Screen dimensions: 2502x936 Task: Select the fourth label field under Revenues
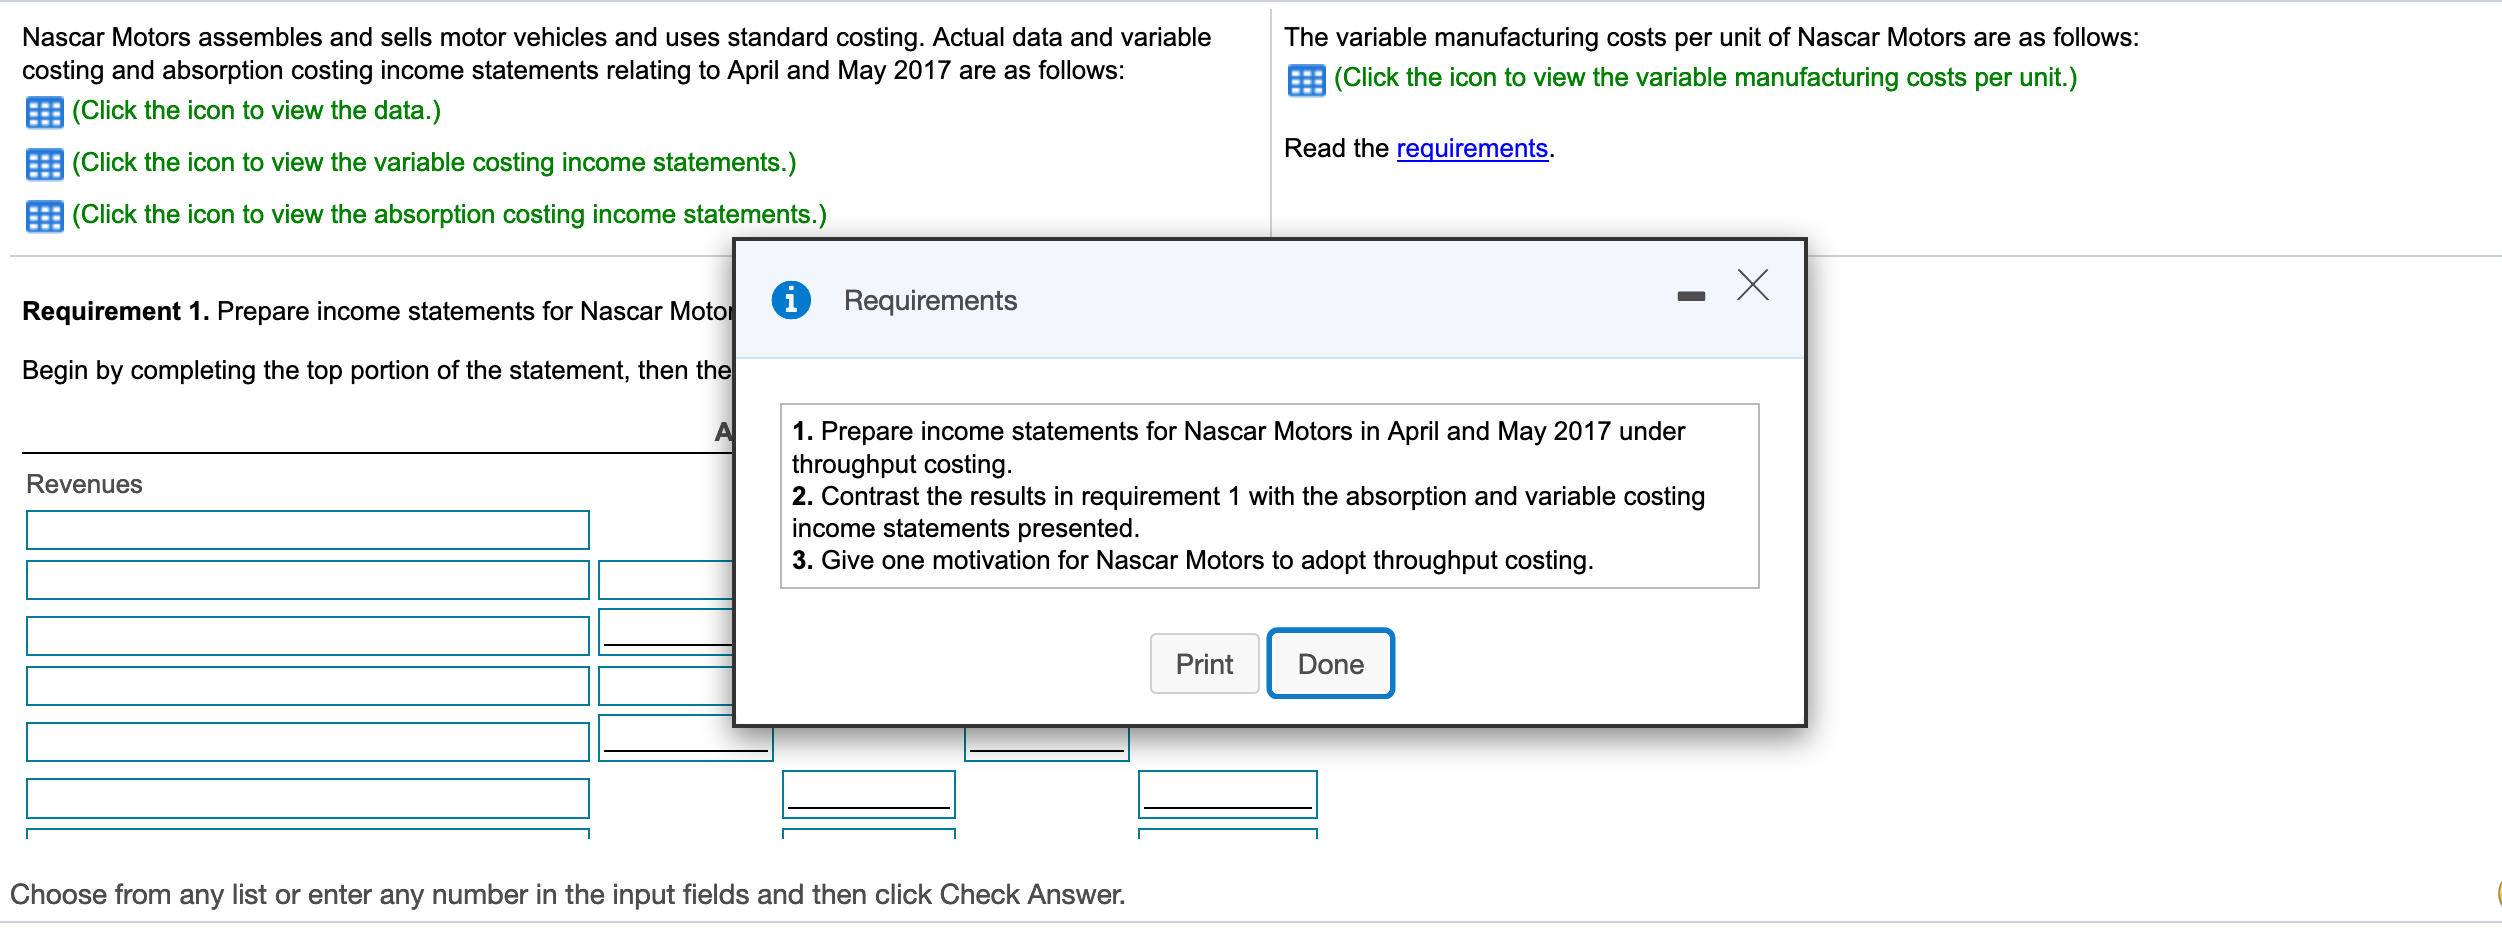point(308,686)
